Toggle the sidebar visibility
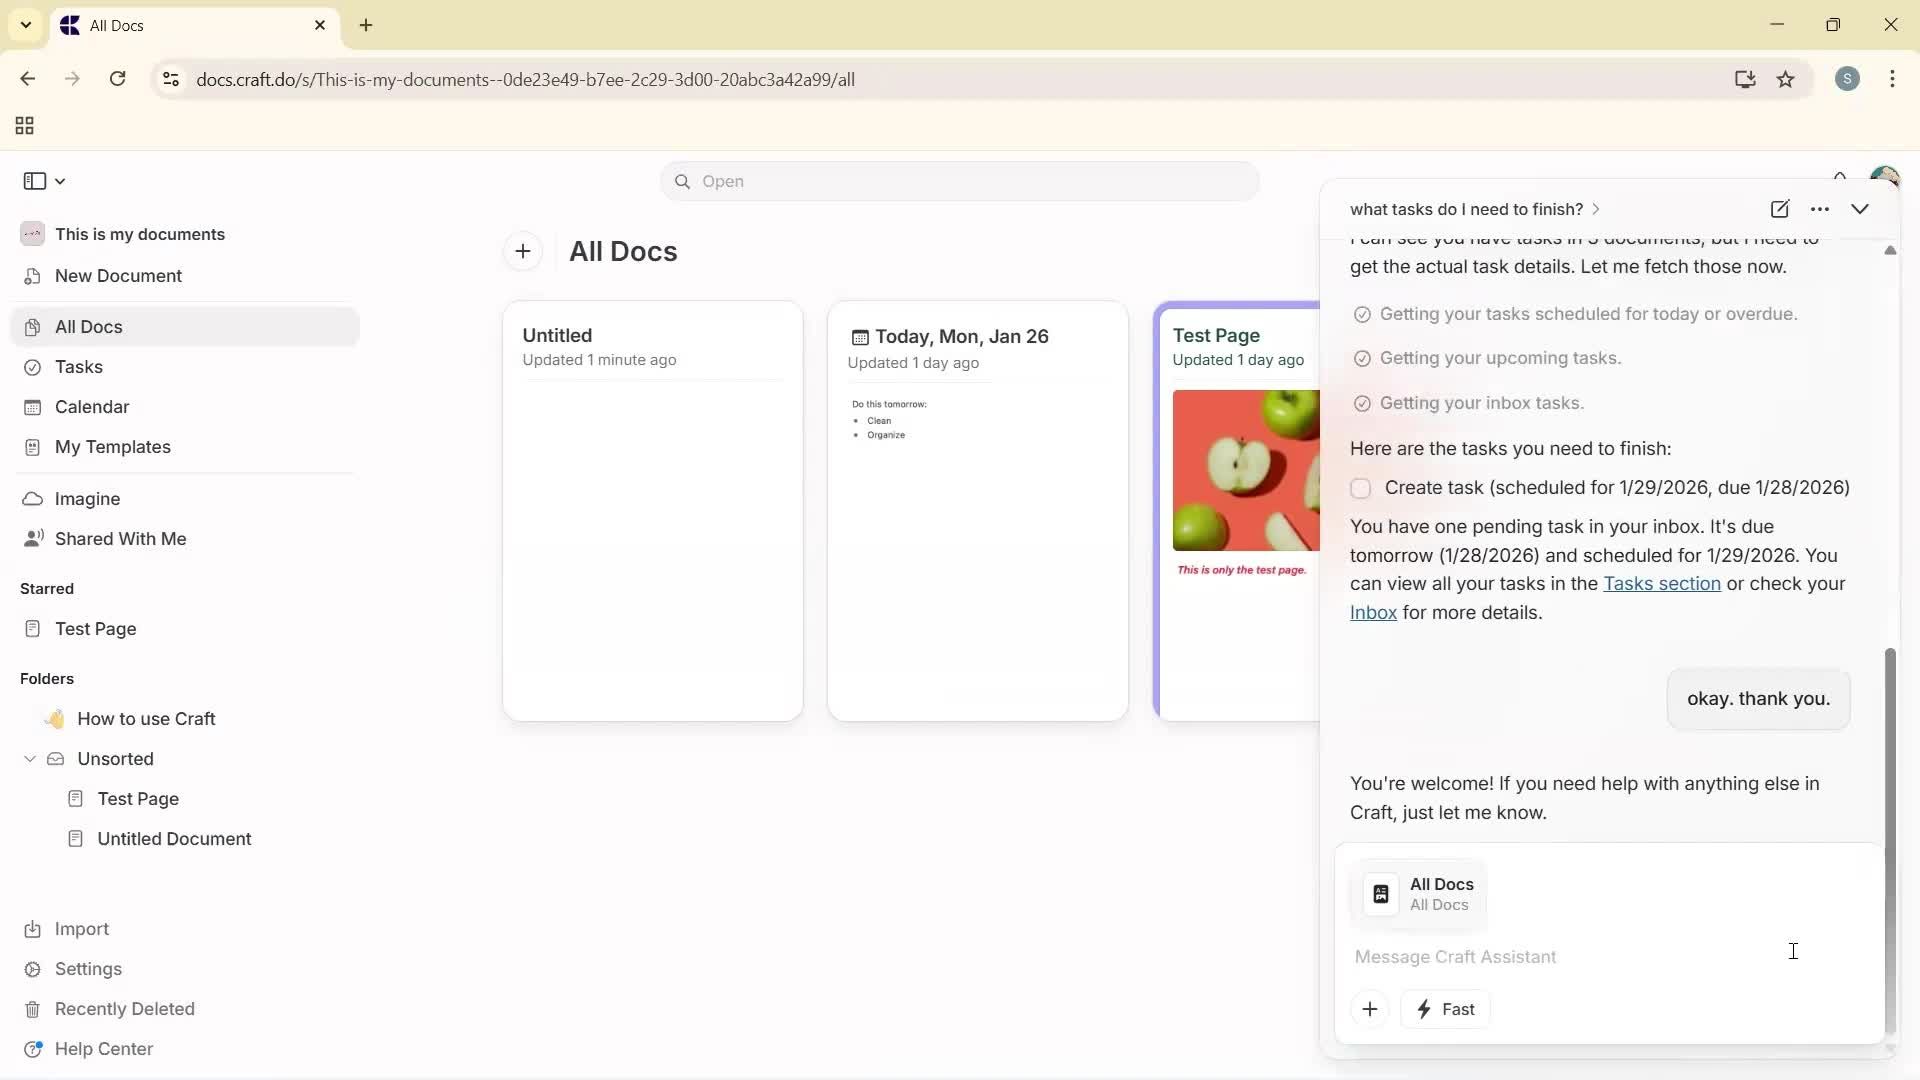Viewport: 1920px width, 1080px height. 33,180
